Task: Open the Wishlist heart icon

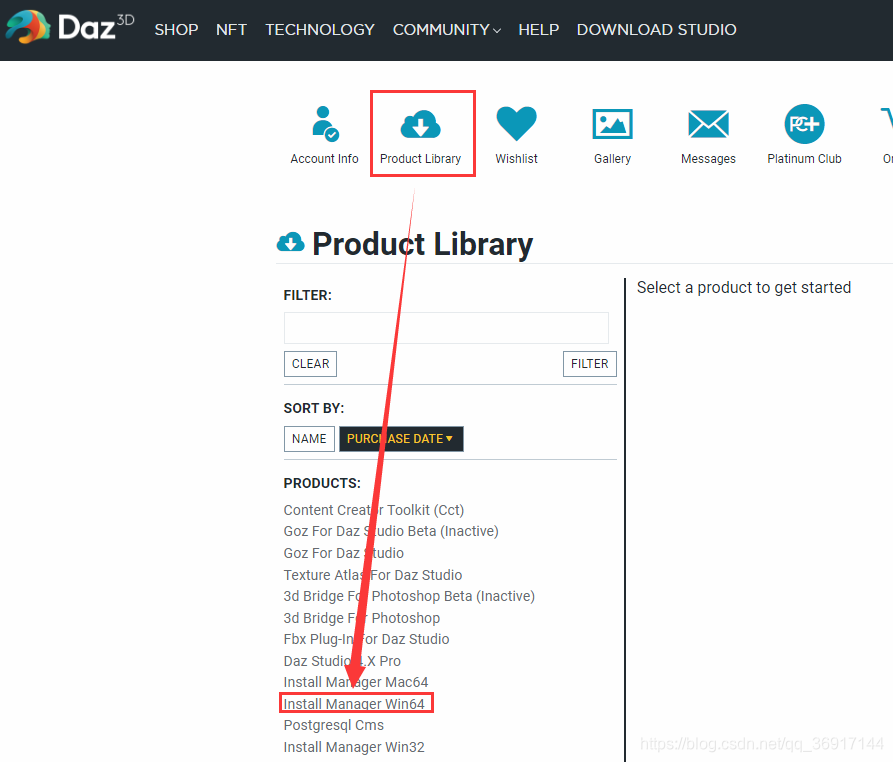Action: [x=516, y=123]
